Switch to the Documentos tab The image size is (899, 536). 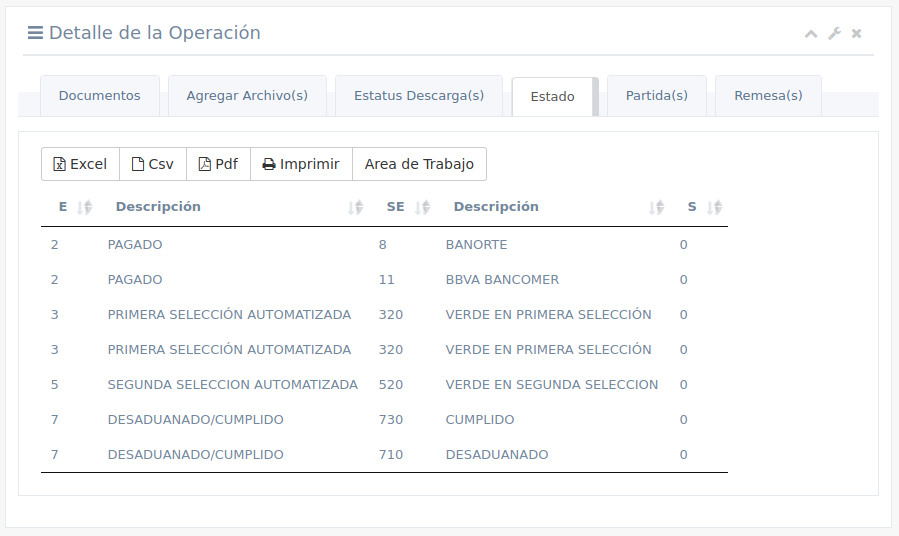pyautogui.click(x=99, y=96)
